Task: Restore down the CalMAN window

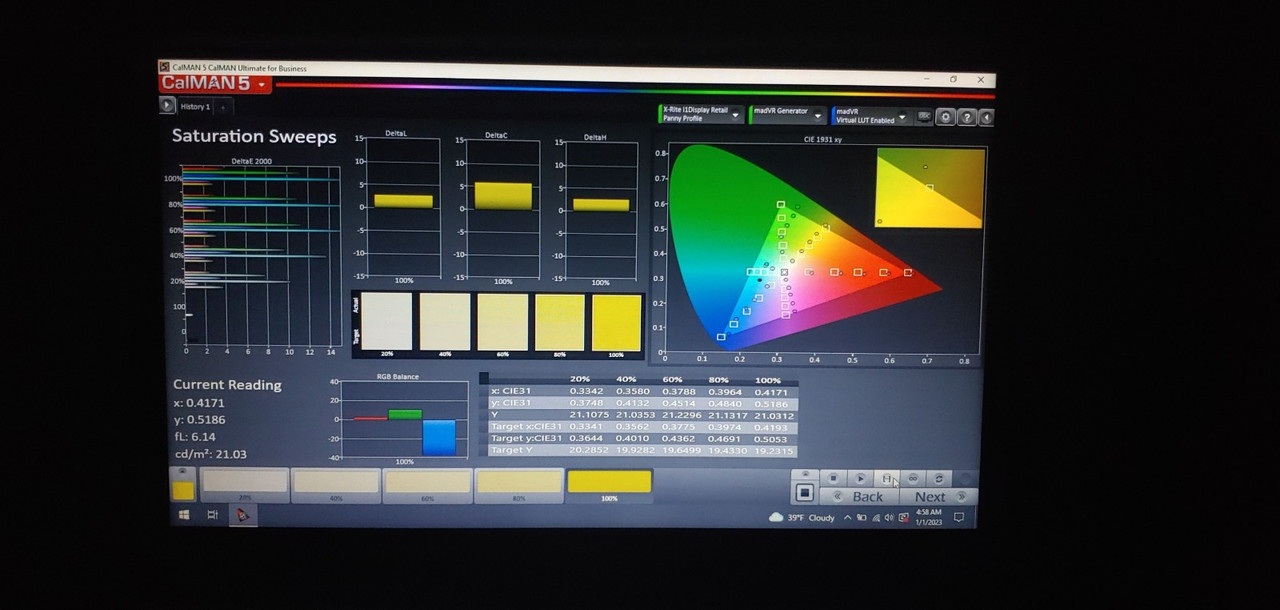Action: [x=953, y=79]
